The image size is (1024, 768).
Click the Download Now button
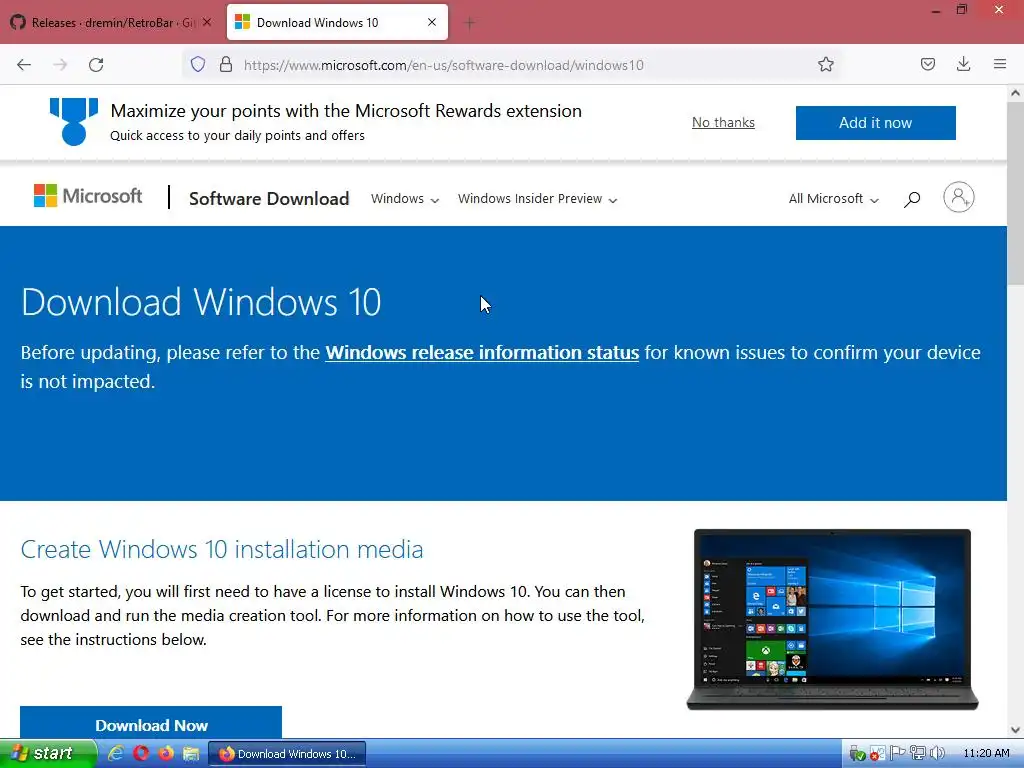click(x=151, y=724)
